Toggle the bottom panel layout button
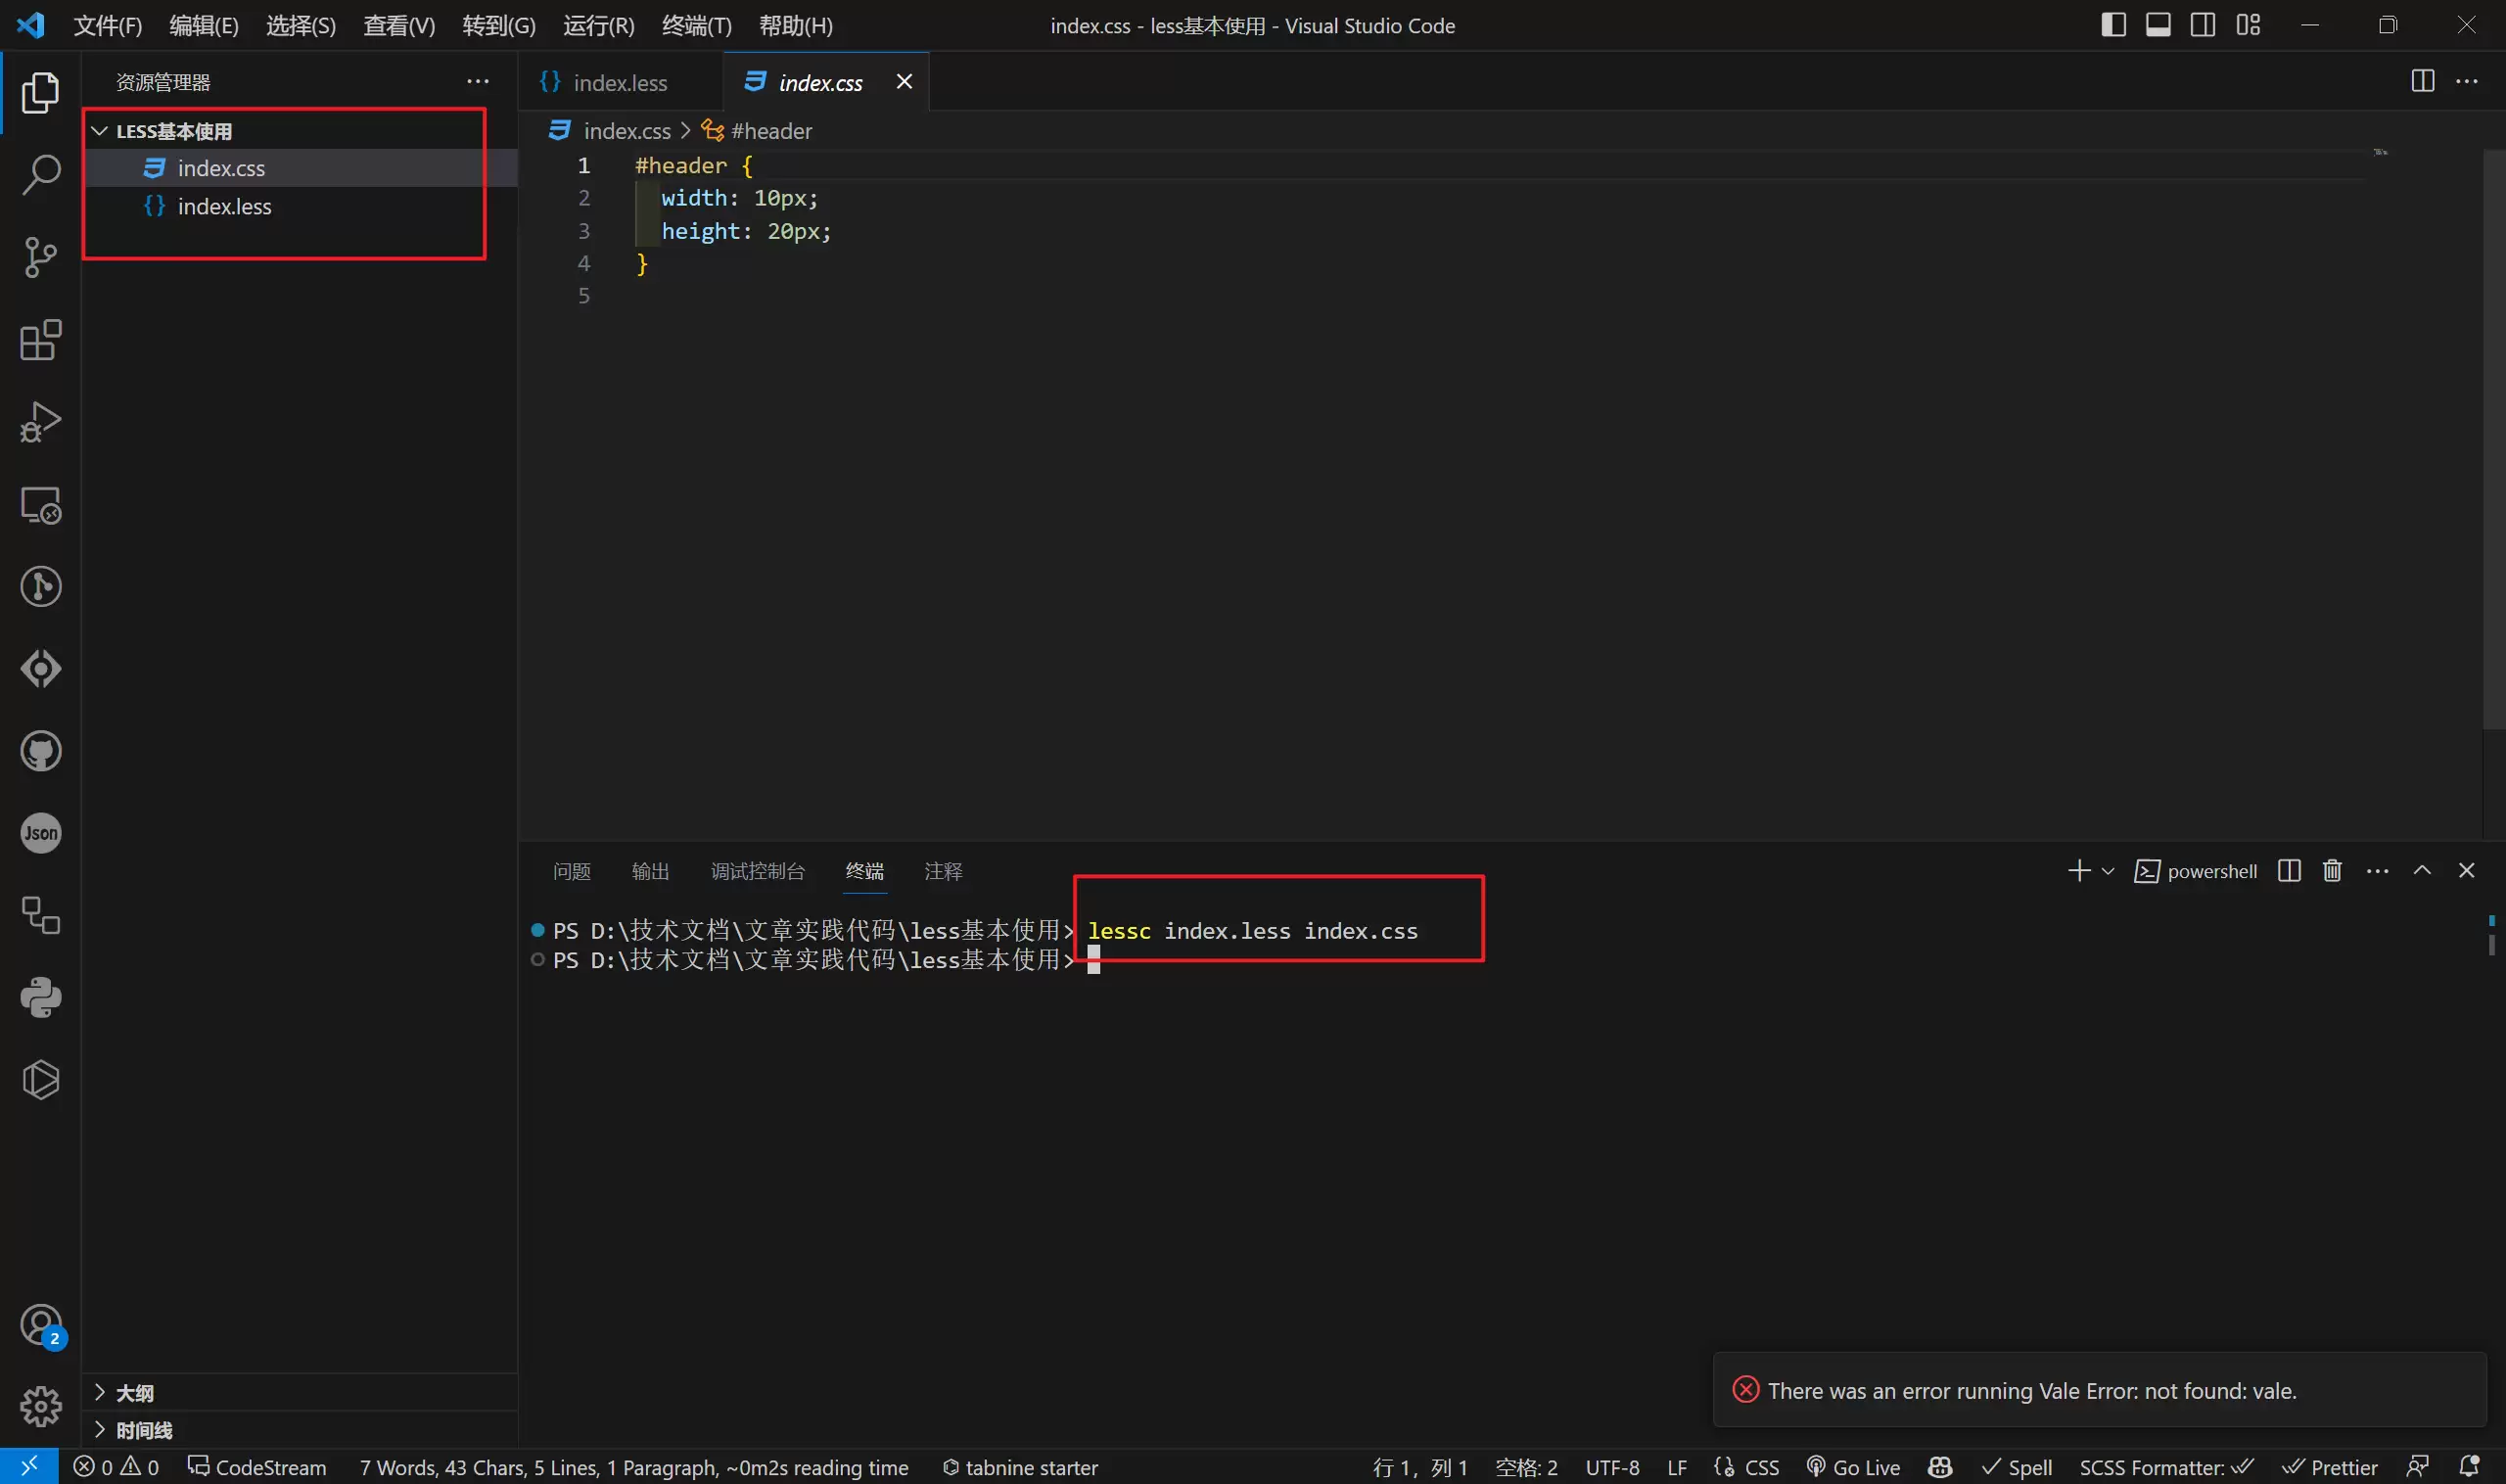This screenshot has width=2506, height=1484. [x=2158, y=25]
